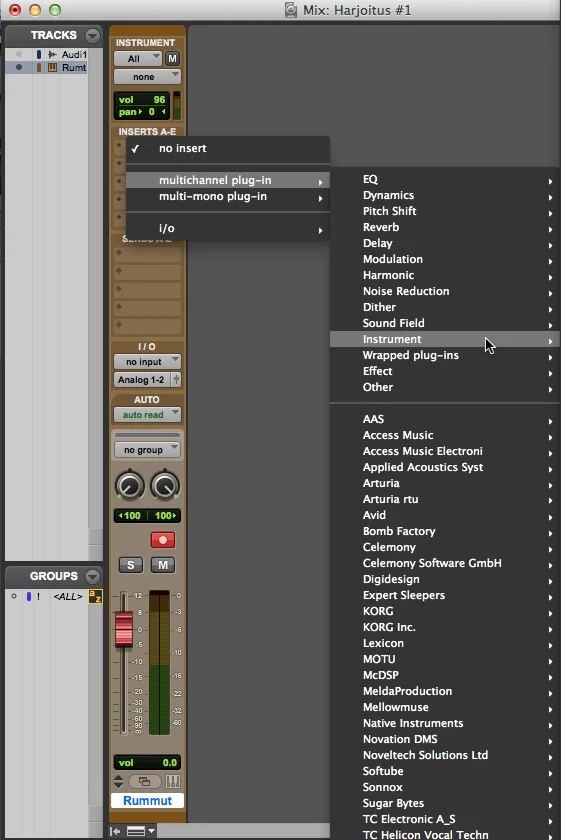Open the EQ plug-in category
Image resolution: width=561 pixels, height=840 pixels.
pos(445,179)
